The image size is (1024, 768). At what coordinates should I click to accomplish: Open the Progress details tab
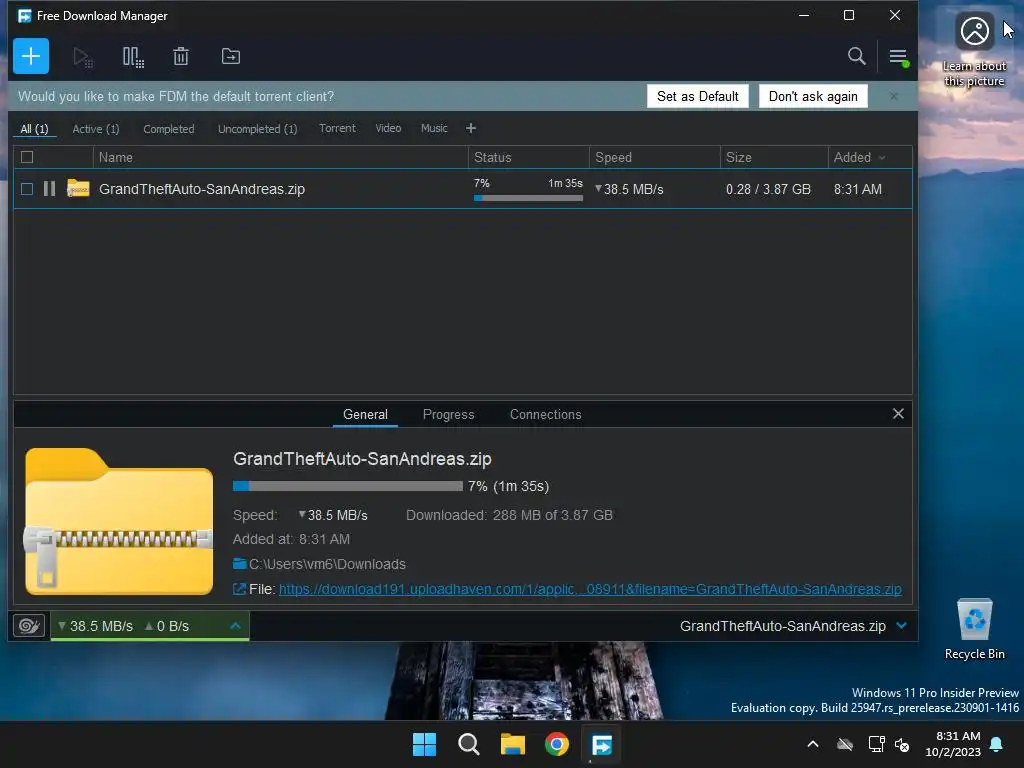(x=448, y=414)
